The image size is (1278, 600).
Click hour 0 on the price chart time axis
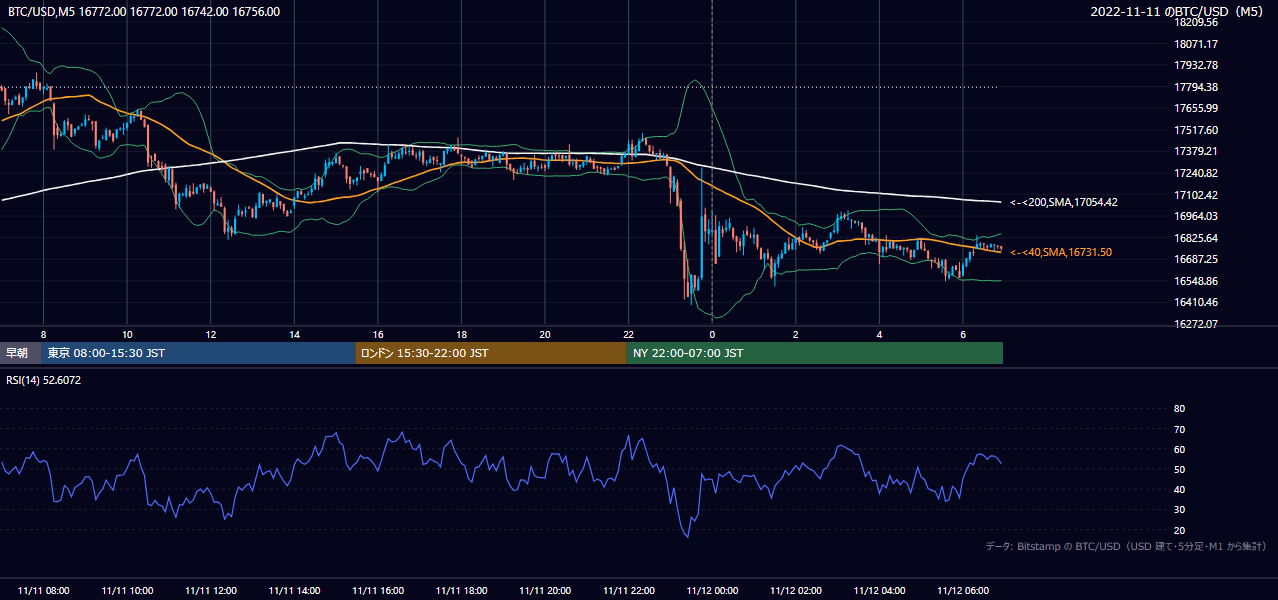(712, 334)
